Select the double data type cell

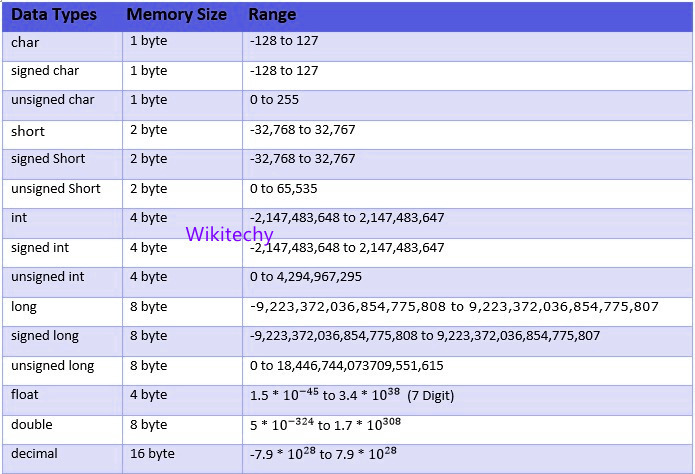(x=32, y=425)
